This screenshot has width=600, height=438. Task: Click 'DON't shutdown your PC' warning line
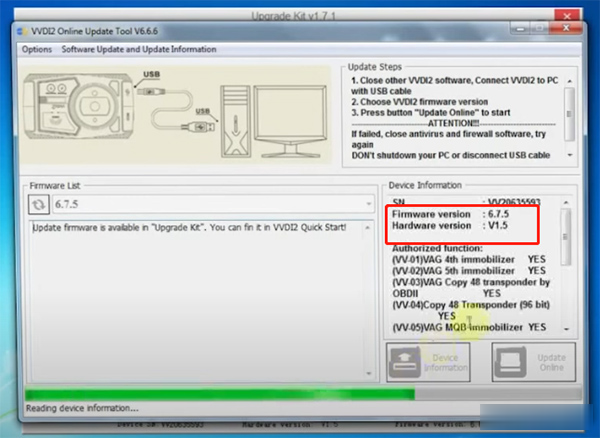[450, 155]
